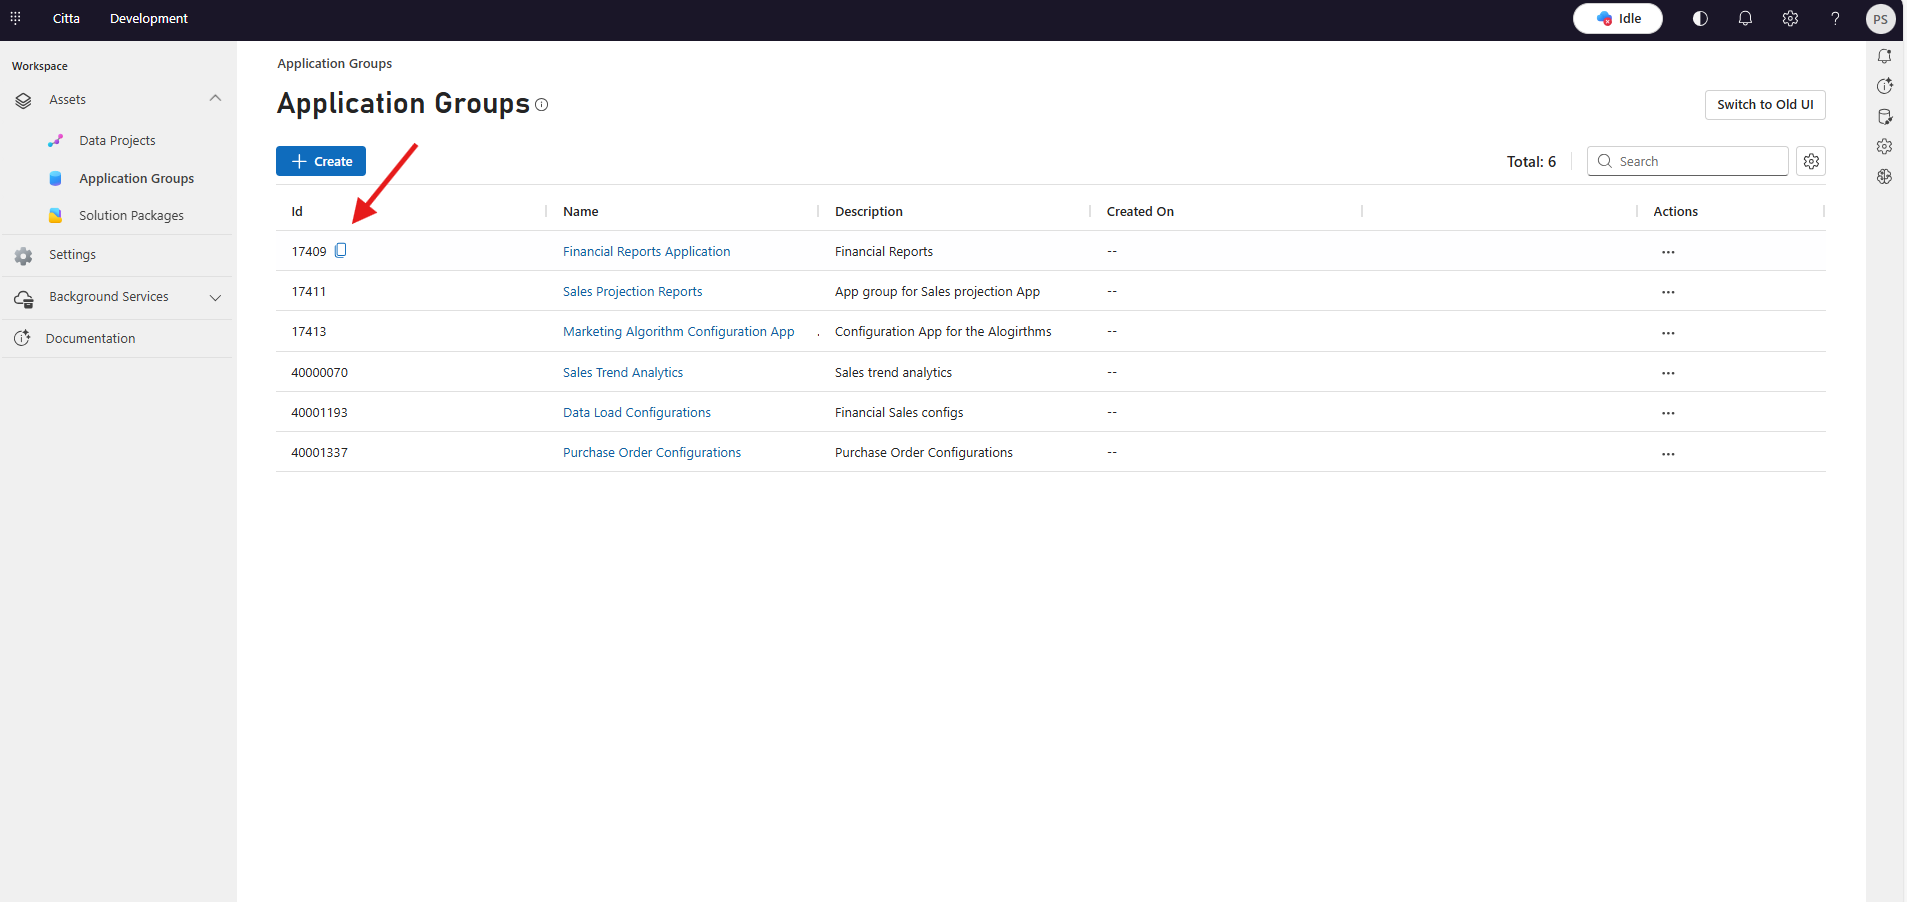Open the top bar settings gear
This screenshot has height=902, width=1907.
pyautogui.click(x=1790, y=18)
